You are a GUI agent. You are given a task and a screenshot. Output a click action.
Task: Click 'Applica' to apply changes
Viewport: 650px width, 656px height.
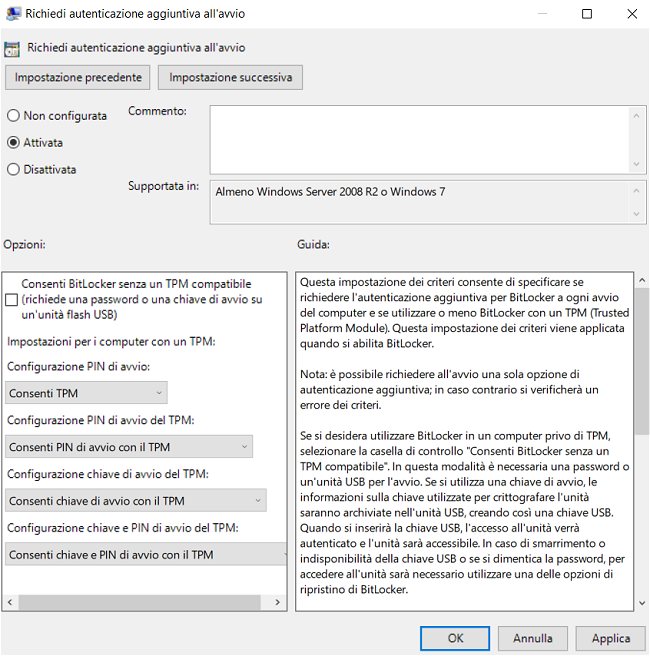coord(610,638)
